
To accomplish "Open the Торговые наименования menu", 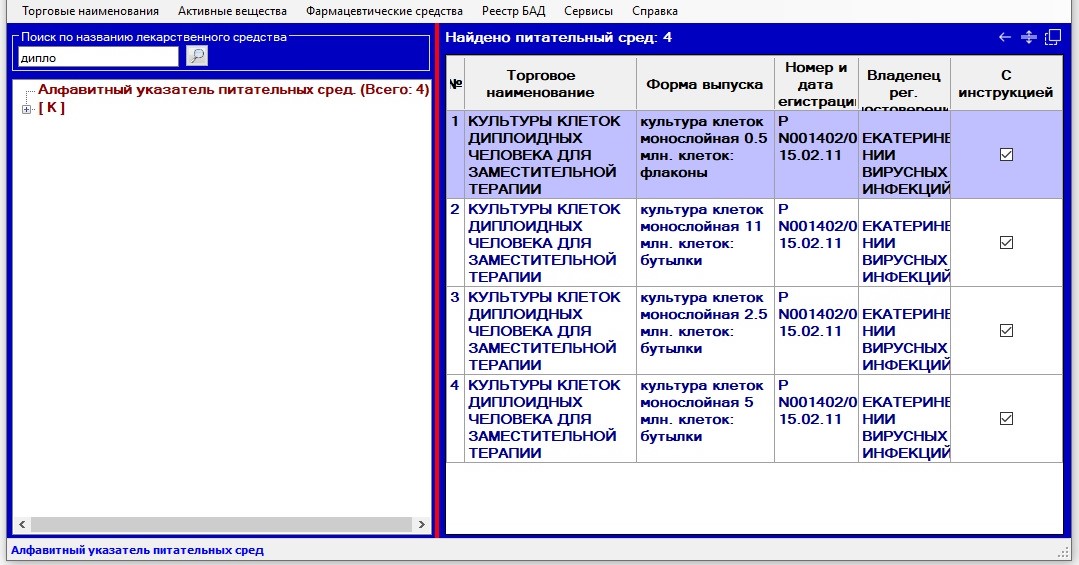I will click(x=90, y=11).
